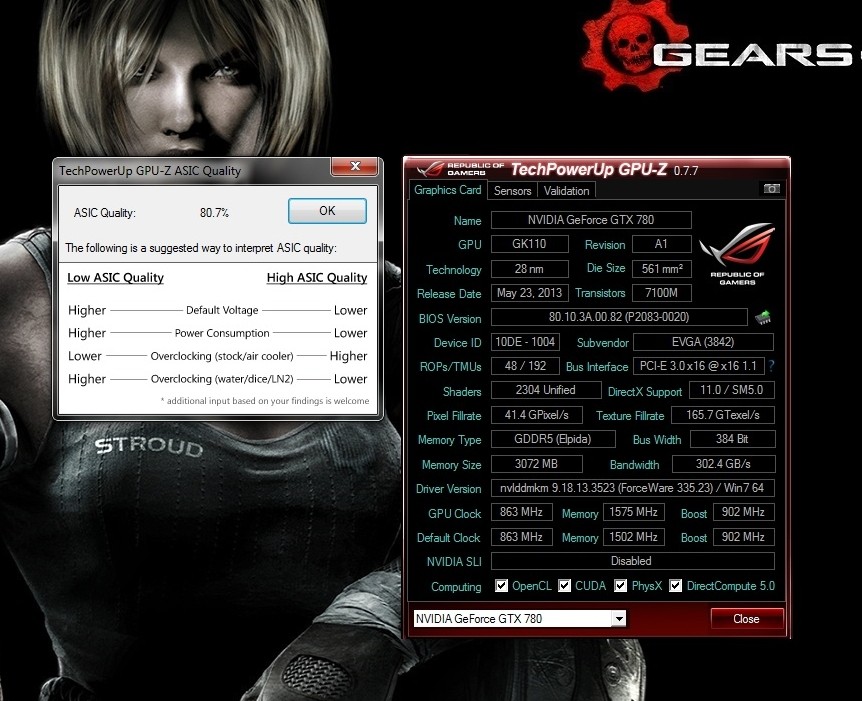
Task: Click Overclocking (water/dice/LN2) text
Action: pos(222,379)
